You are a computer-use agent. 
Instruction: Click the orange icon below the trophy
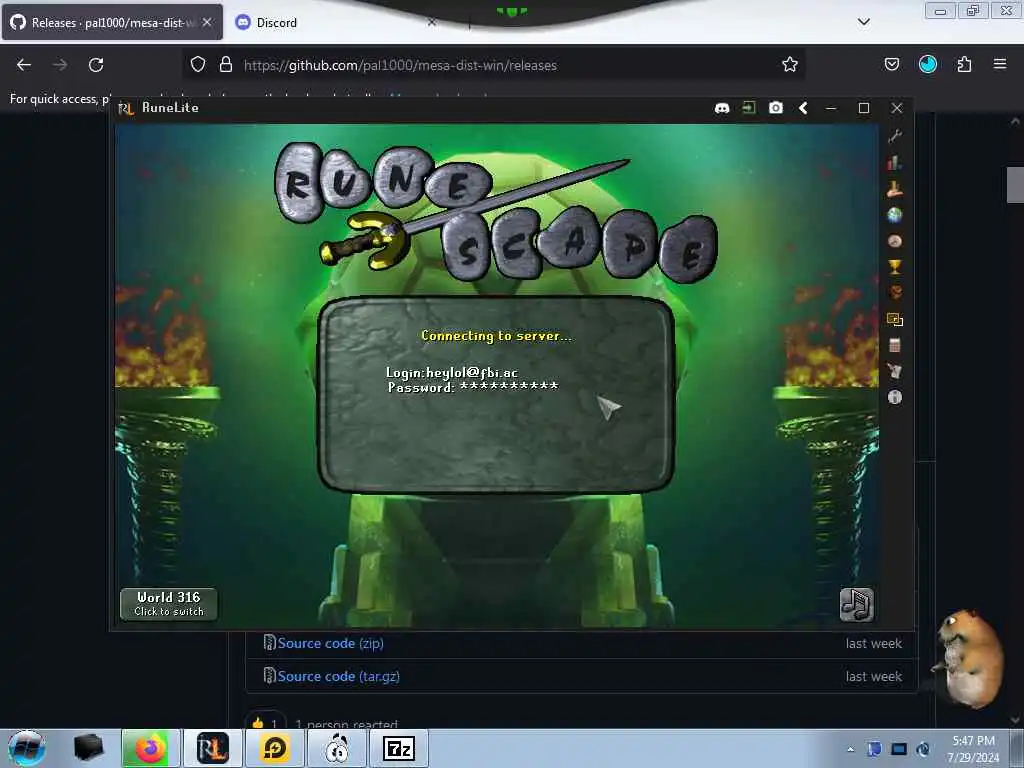tap(895, 293)
